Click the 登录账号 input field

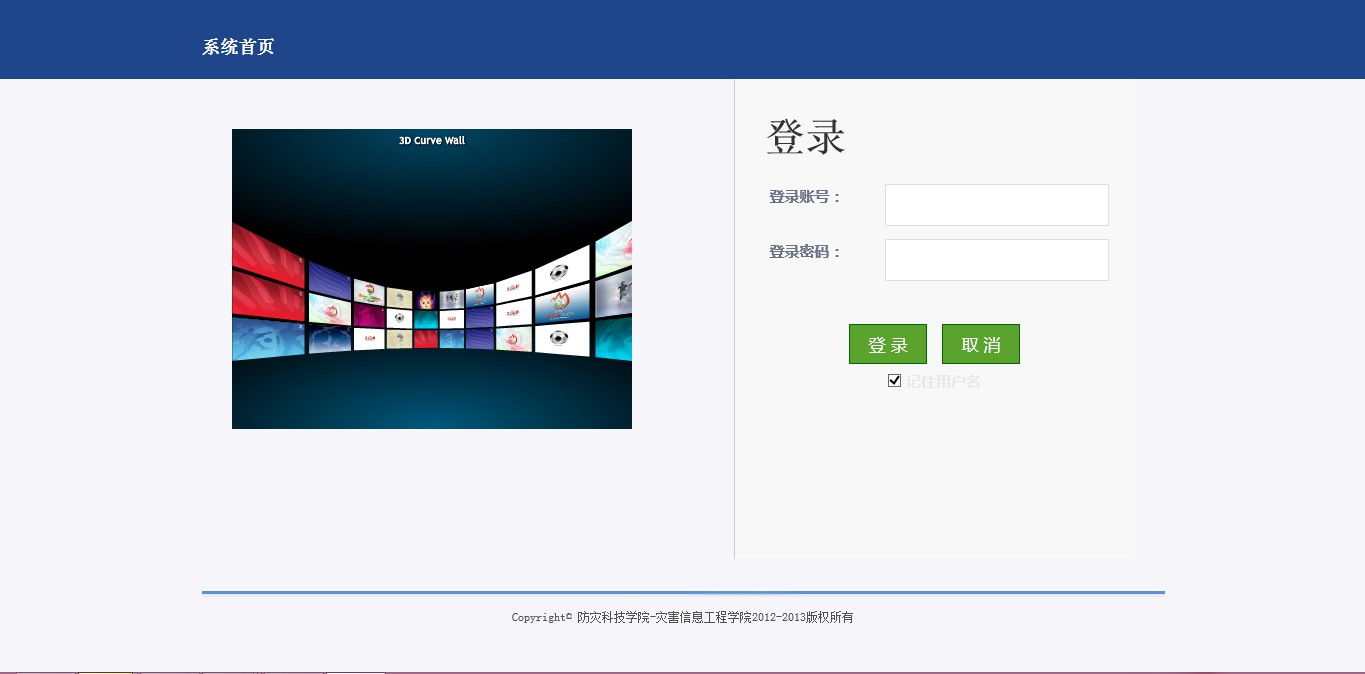[997, 205]
